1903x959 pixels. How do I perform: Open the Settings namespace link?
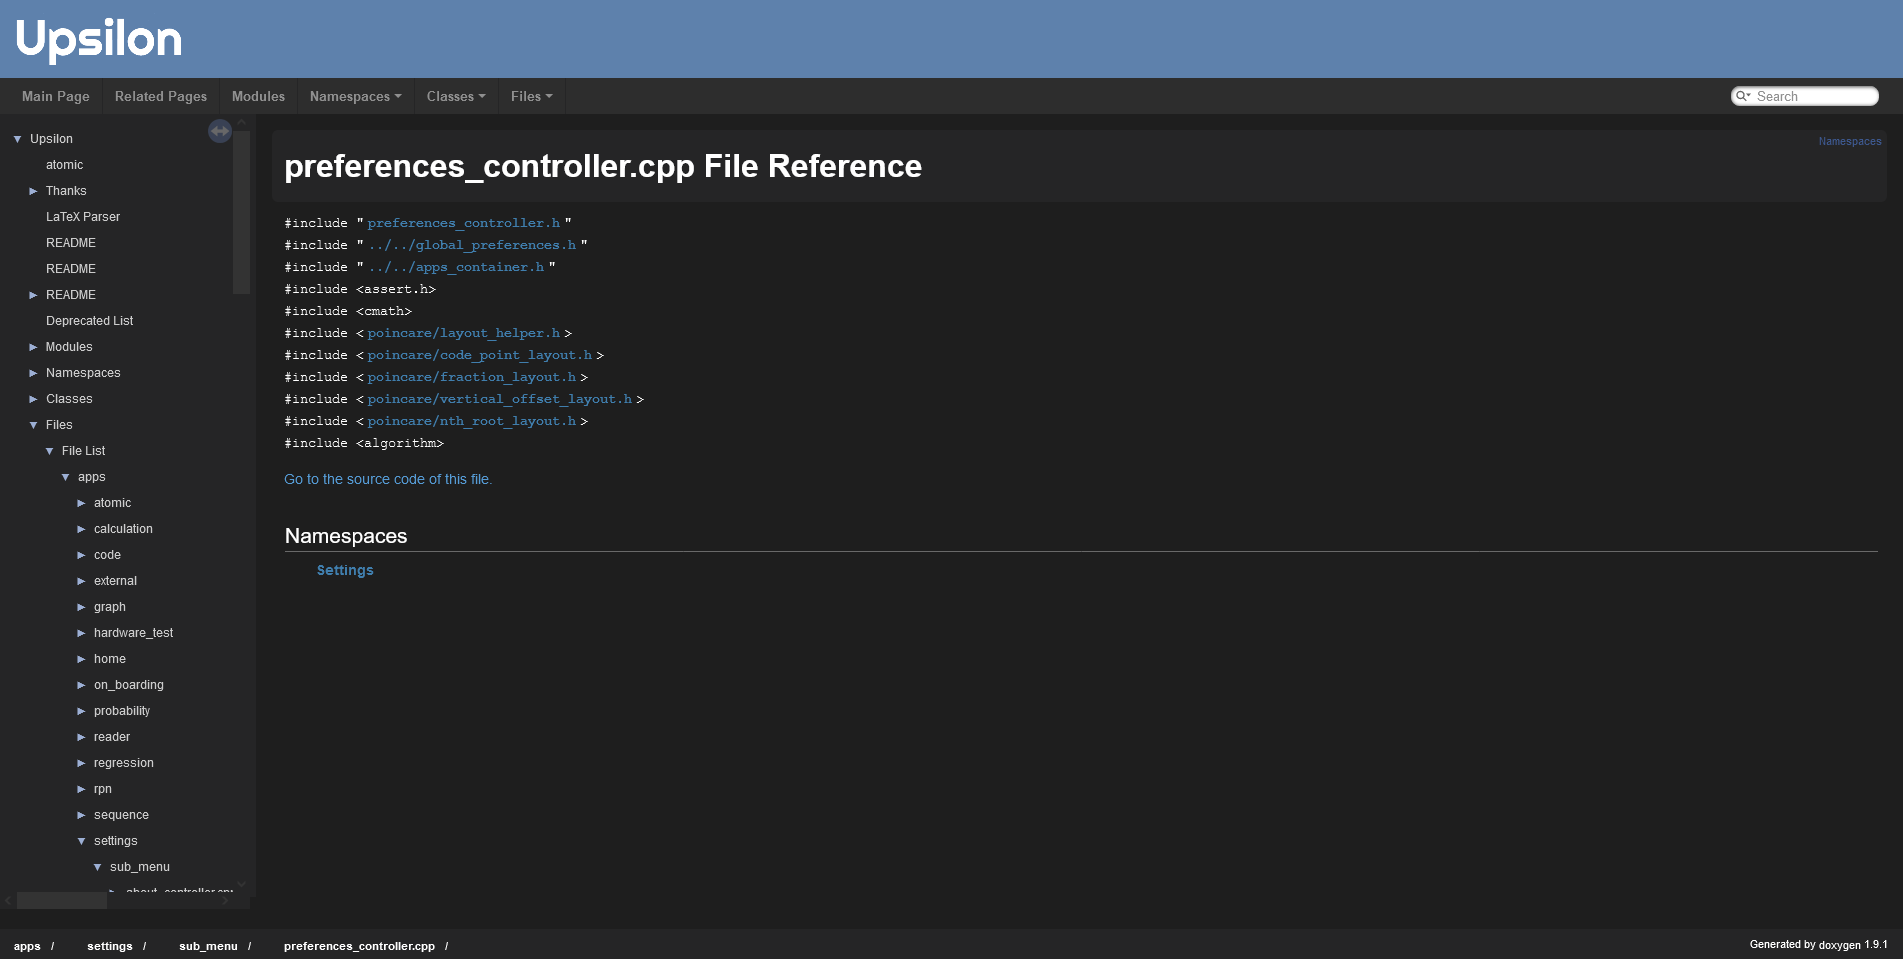[345, 570]
